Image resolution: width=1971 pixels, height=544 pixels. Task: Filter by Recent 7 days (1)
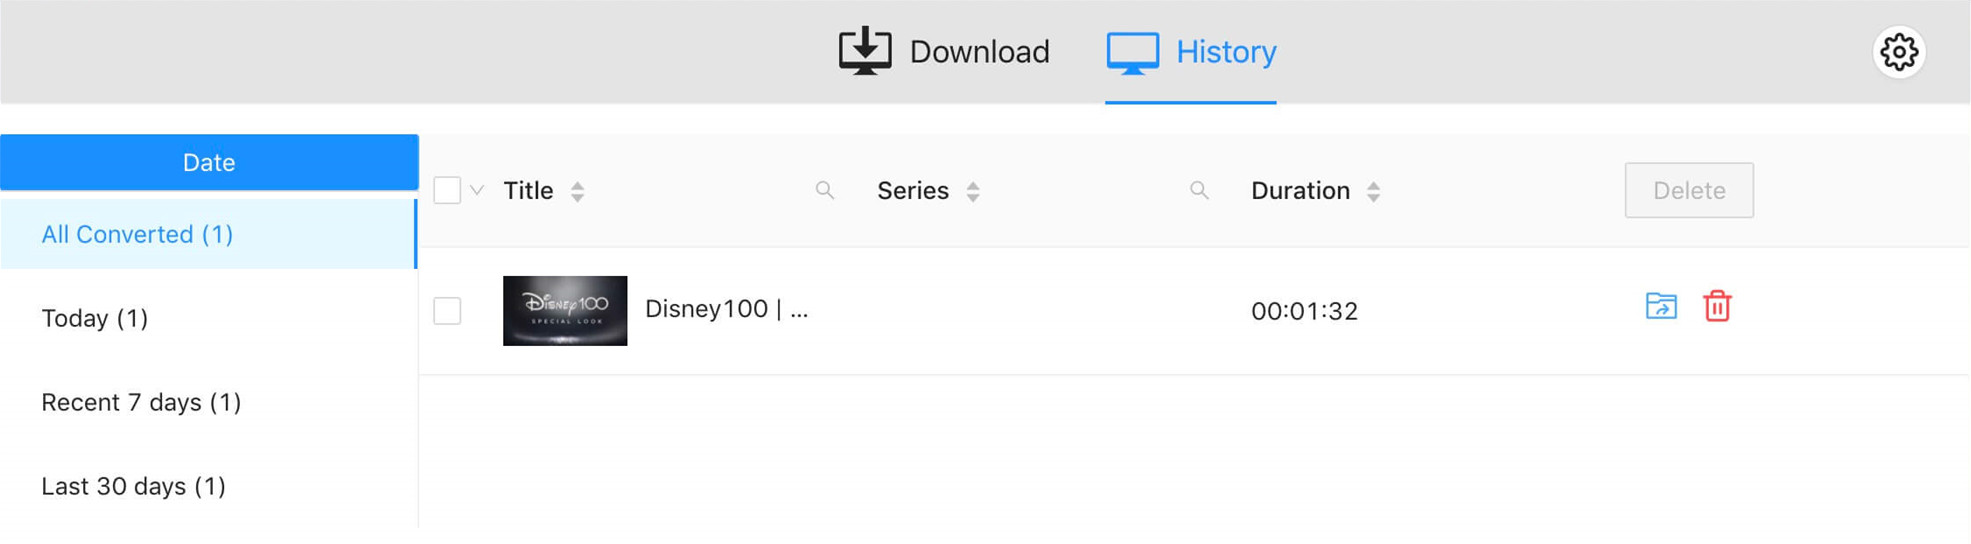pos(141,402)
